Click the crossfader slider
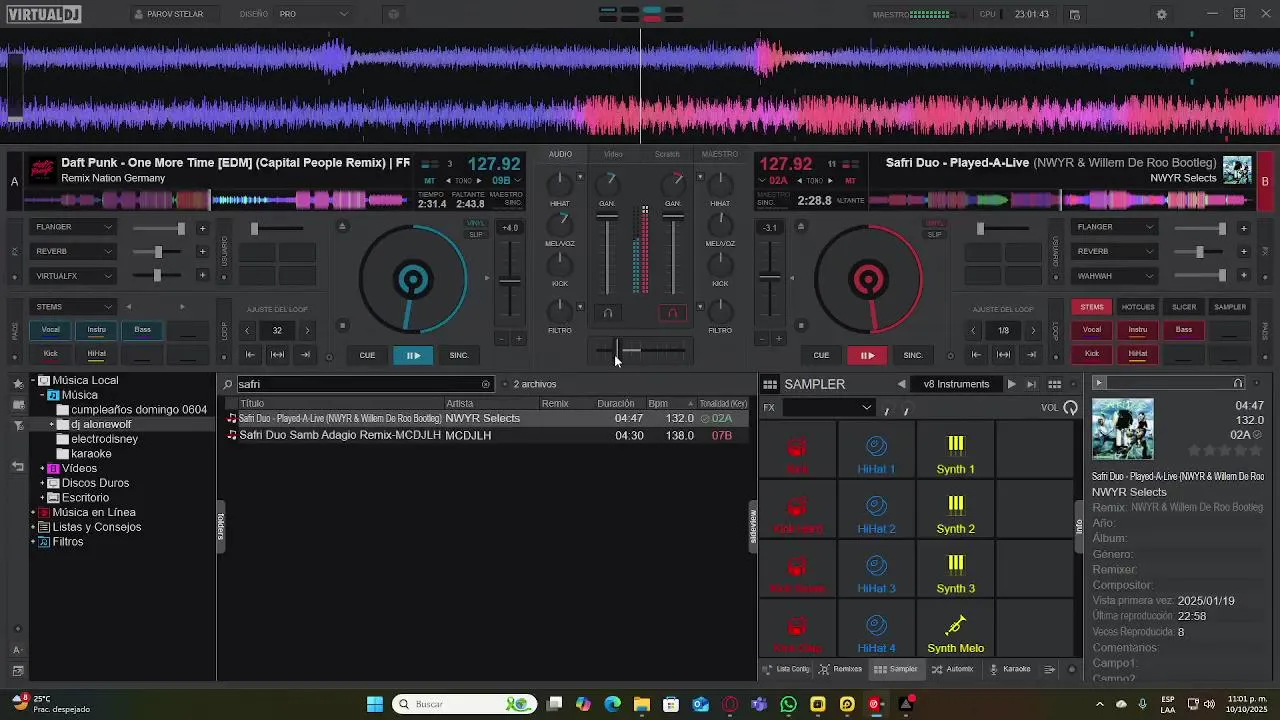The image size is (1280, 720). tap(640, 350)
